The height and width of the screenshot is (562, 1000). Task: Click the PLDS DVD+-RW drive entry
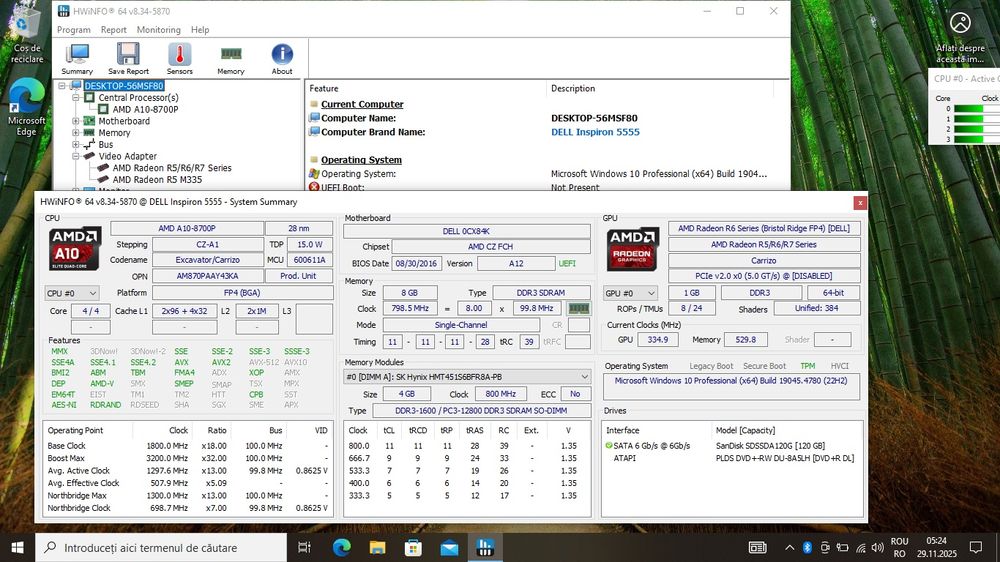[784, 458]
